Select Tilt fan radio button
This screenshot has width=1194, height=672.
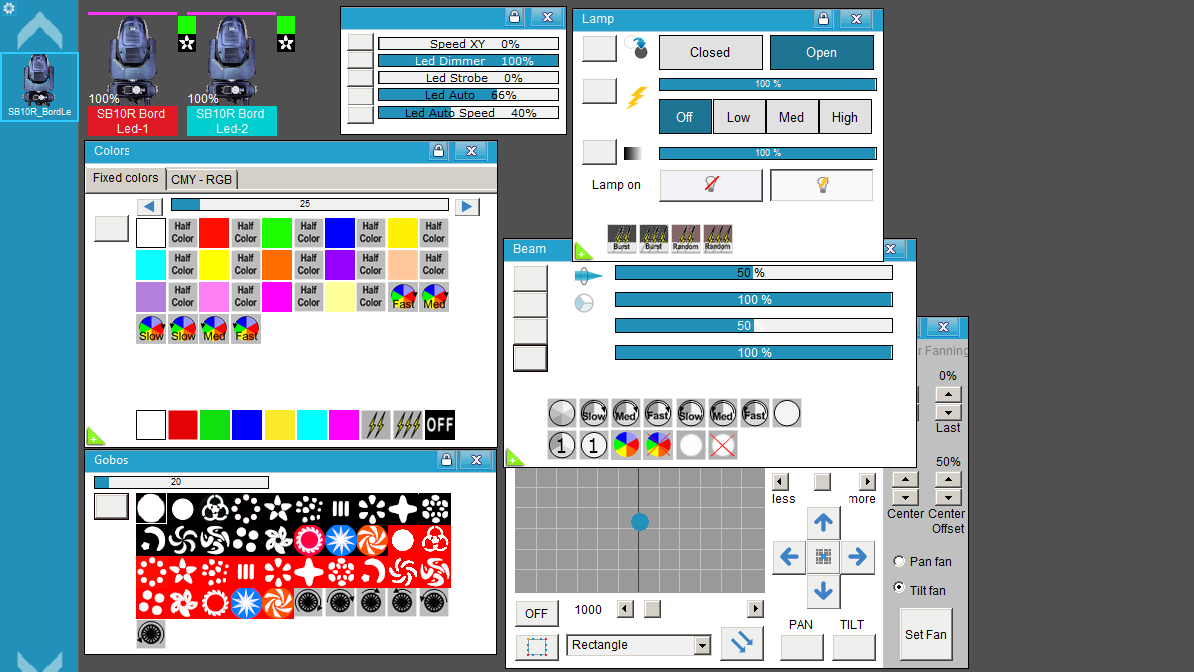899,587
